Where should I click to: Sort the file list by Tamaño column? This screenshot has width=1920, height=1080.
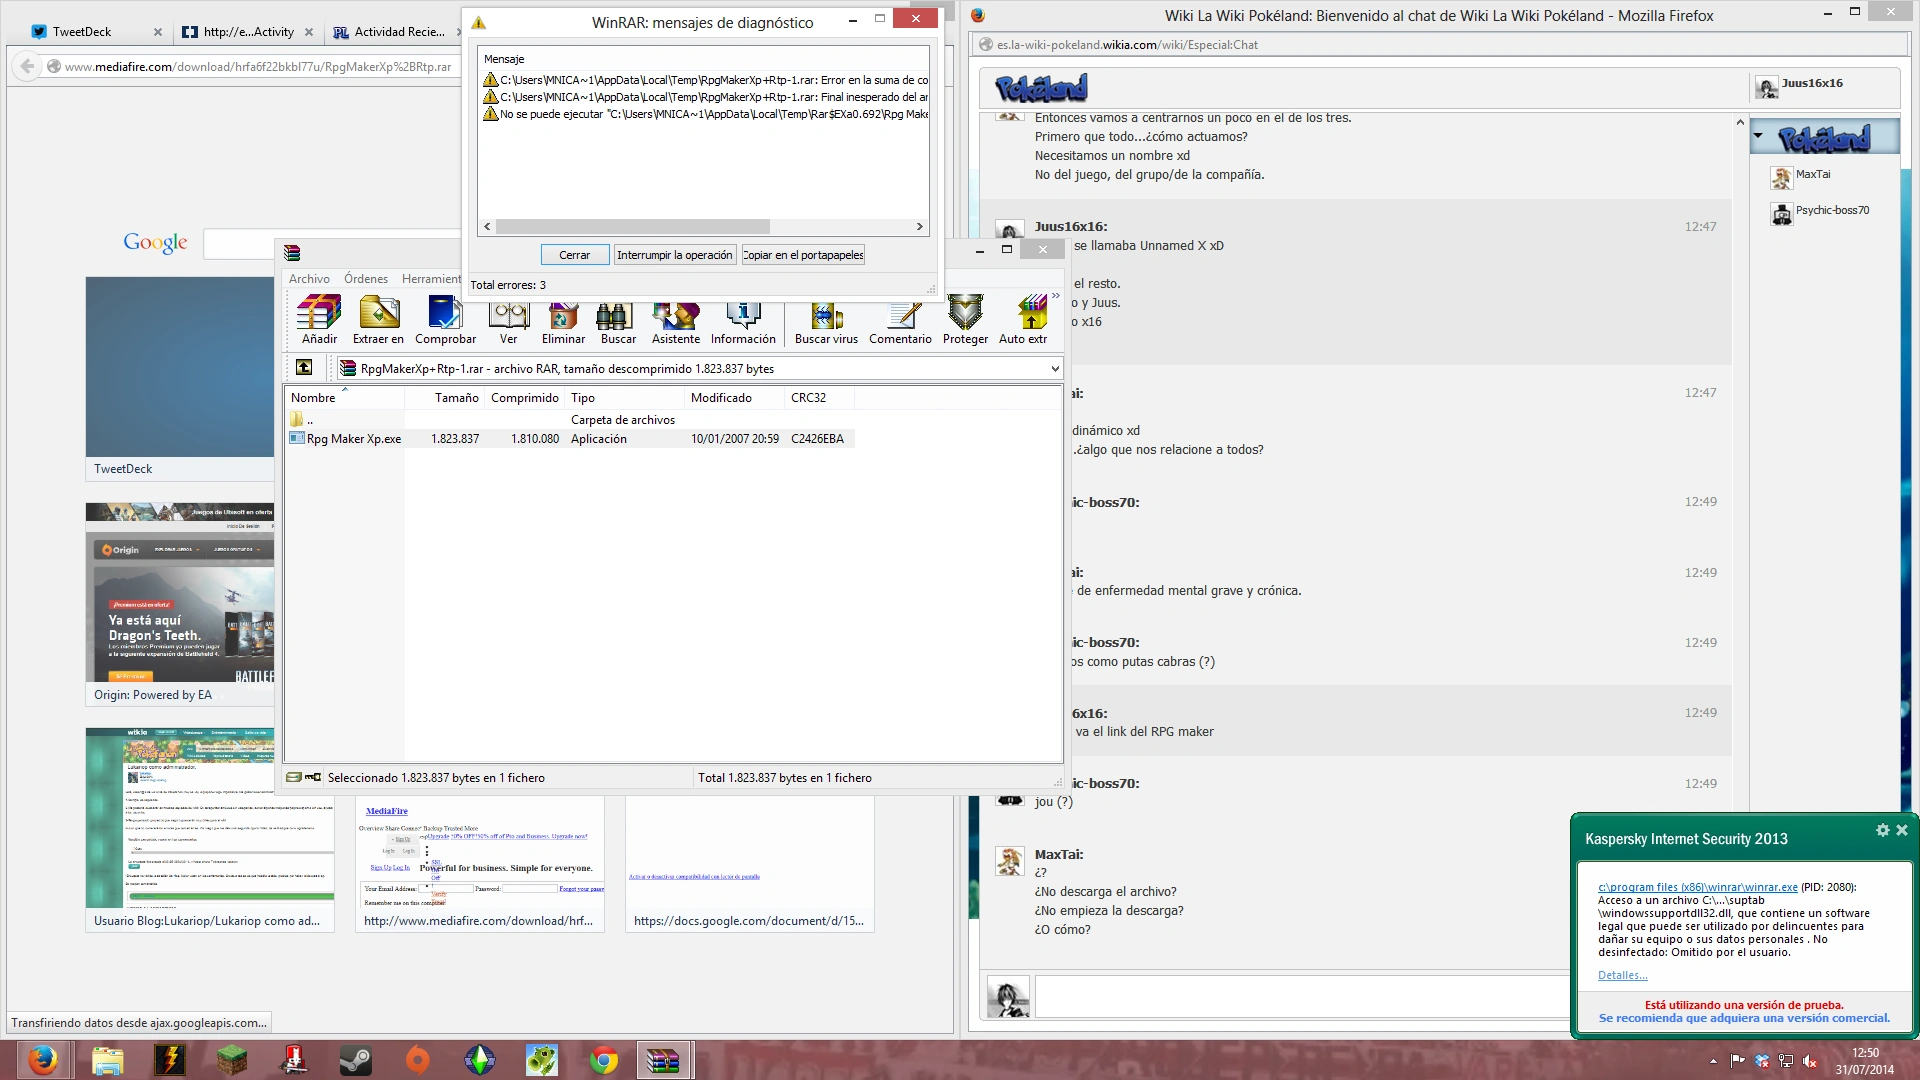[456, 398]
